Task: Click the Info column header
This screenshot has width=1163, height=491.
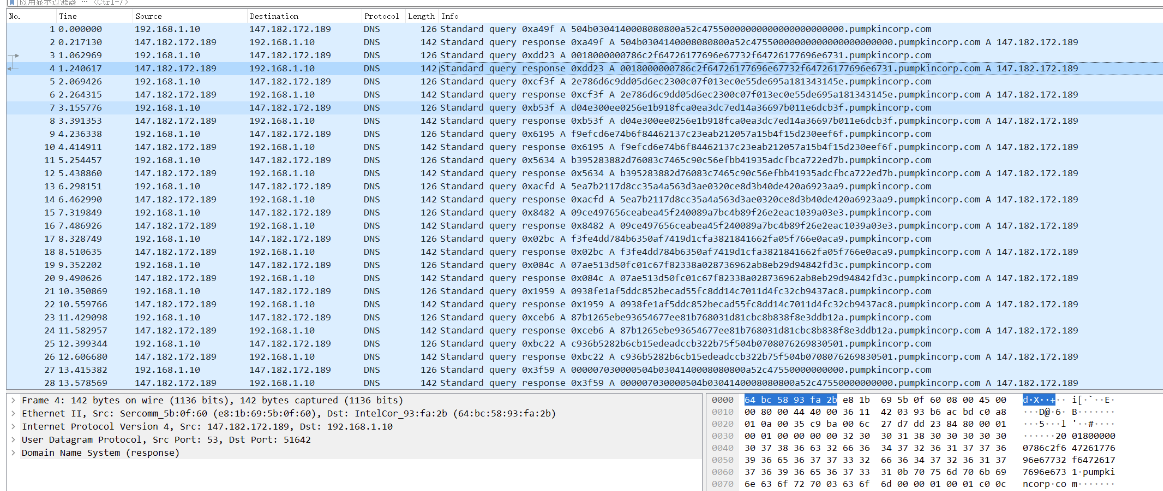Action: coord(700,17)
